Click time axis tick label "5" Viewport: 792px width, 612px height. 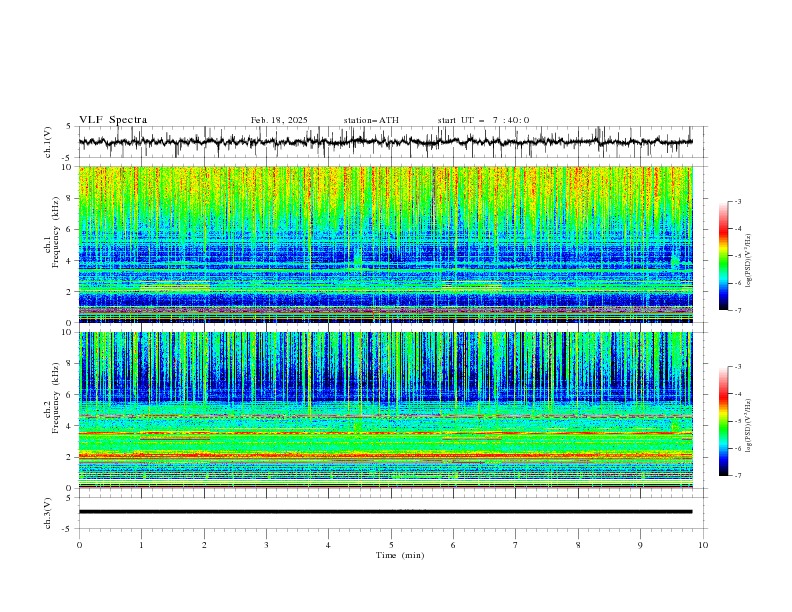391,545
